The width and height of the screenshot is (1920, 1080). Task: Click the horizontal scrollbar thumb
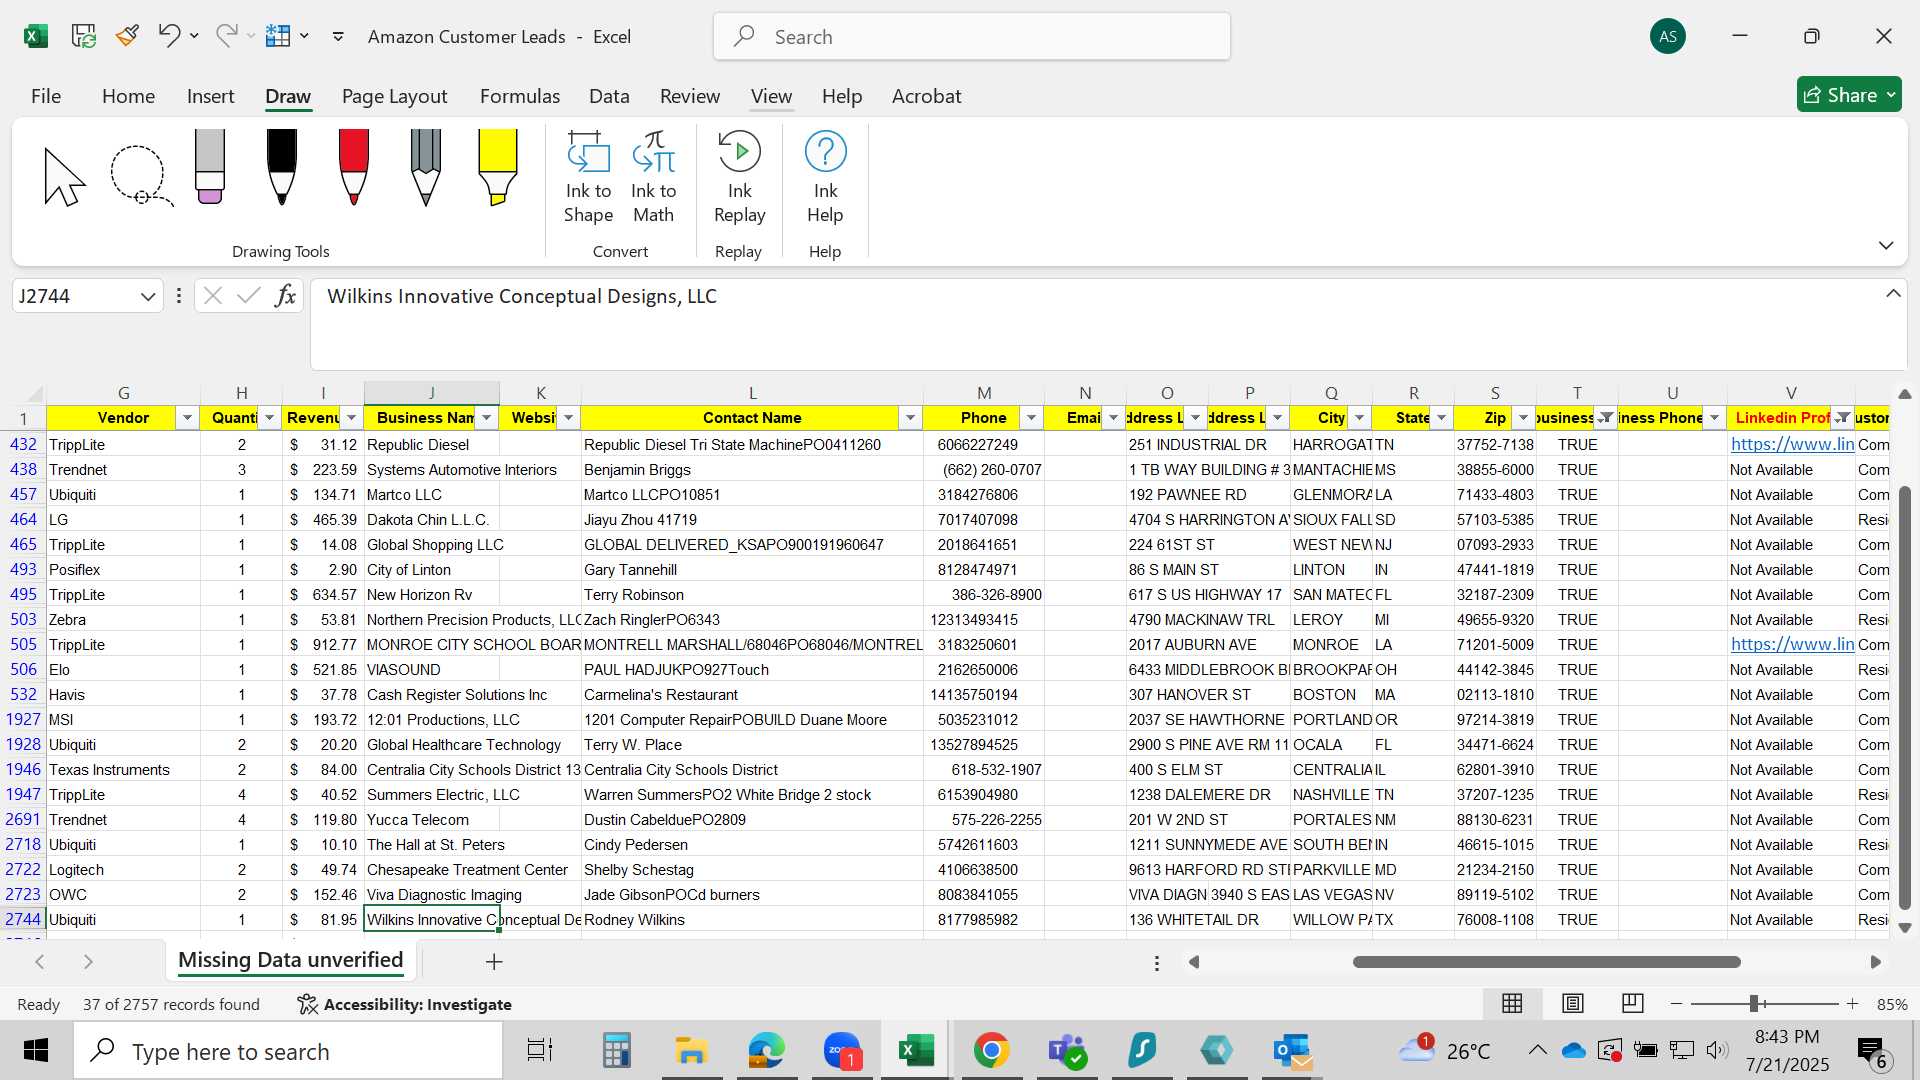tap(1546, 962)
